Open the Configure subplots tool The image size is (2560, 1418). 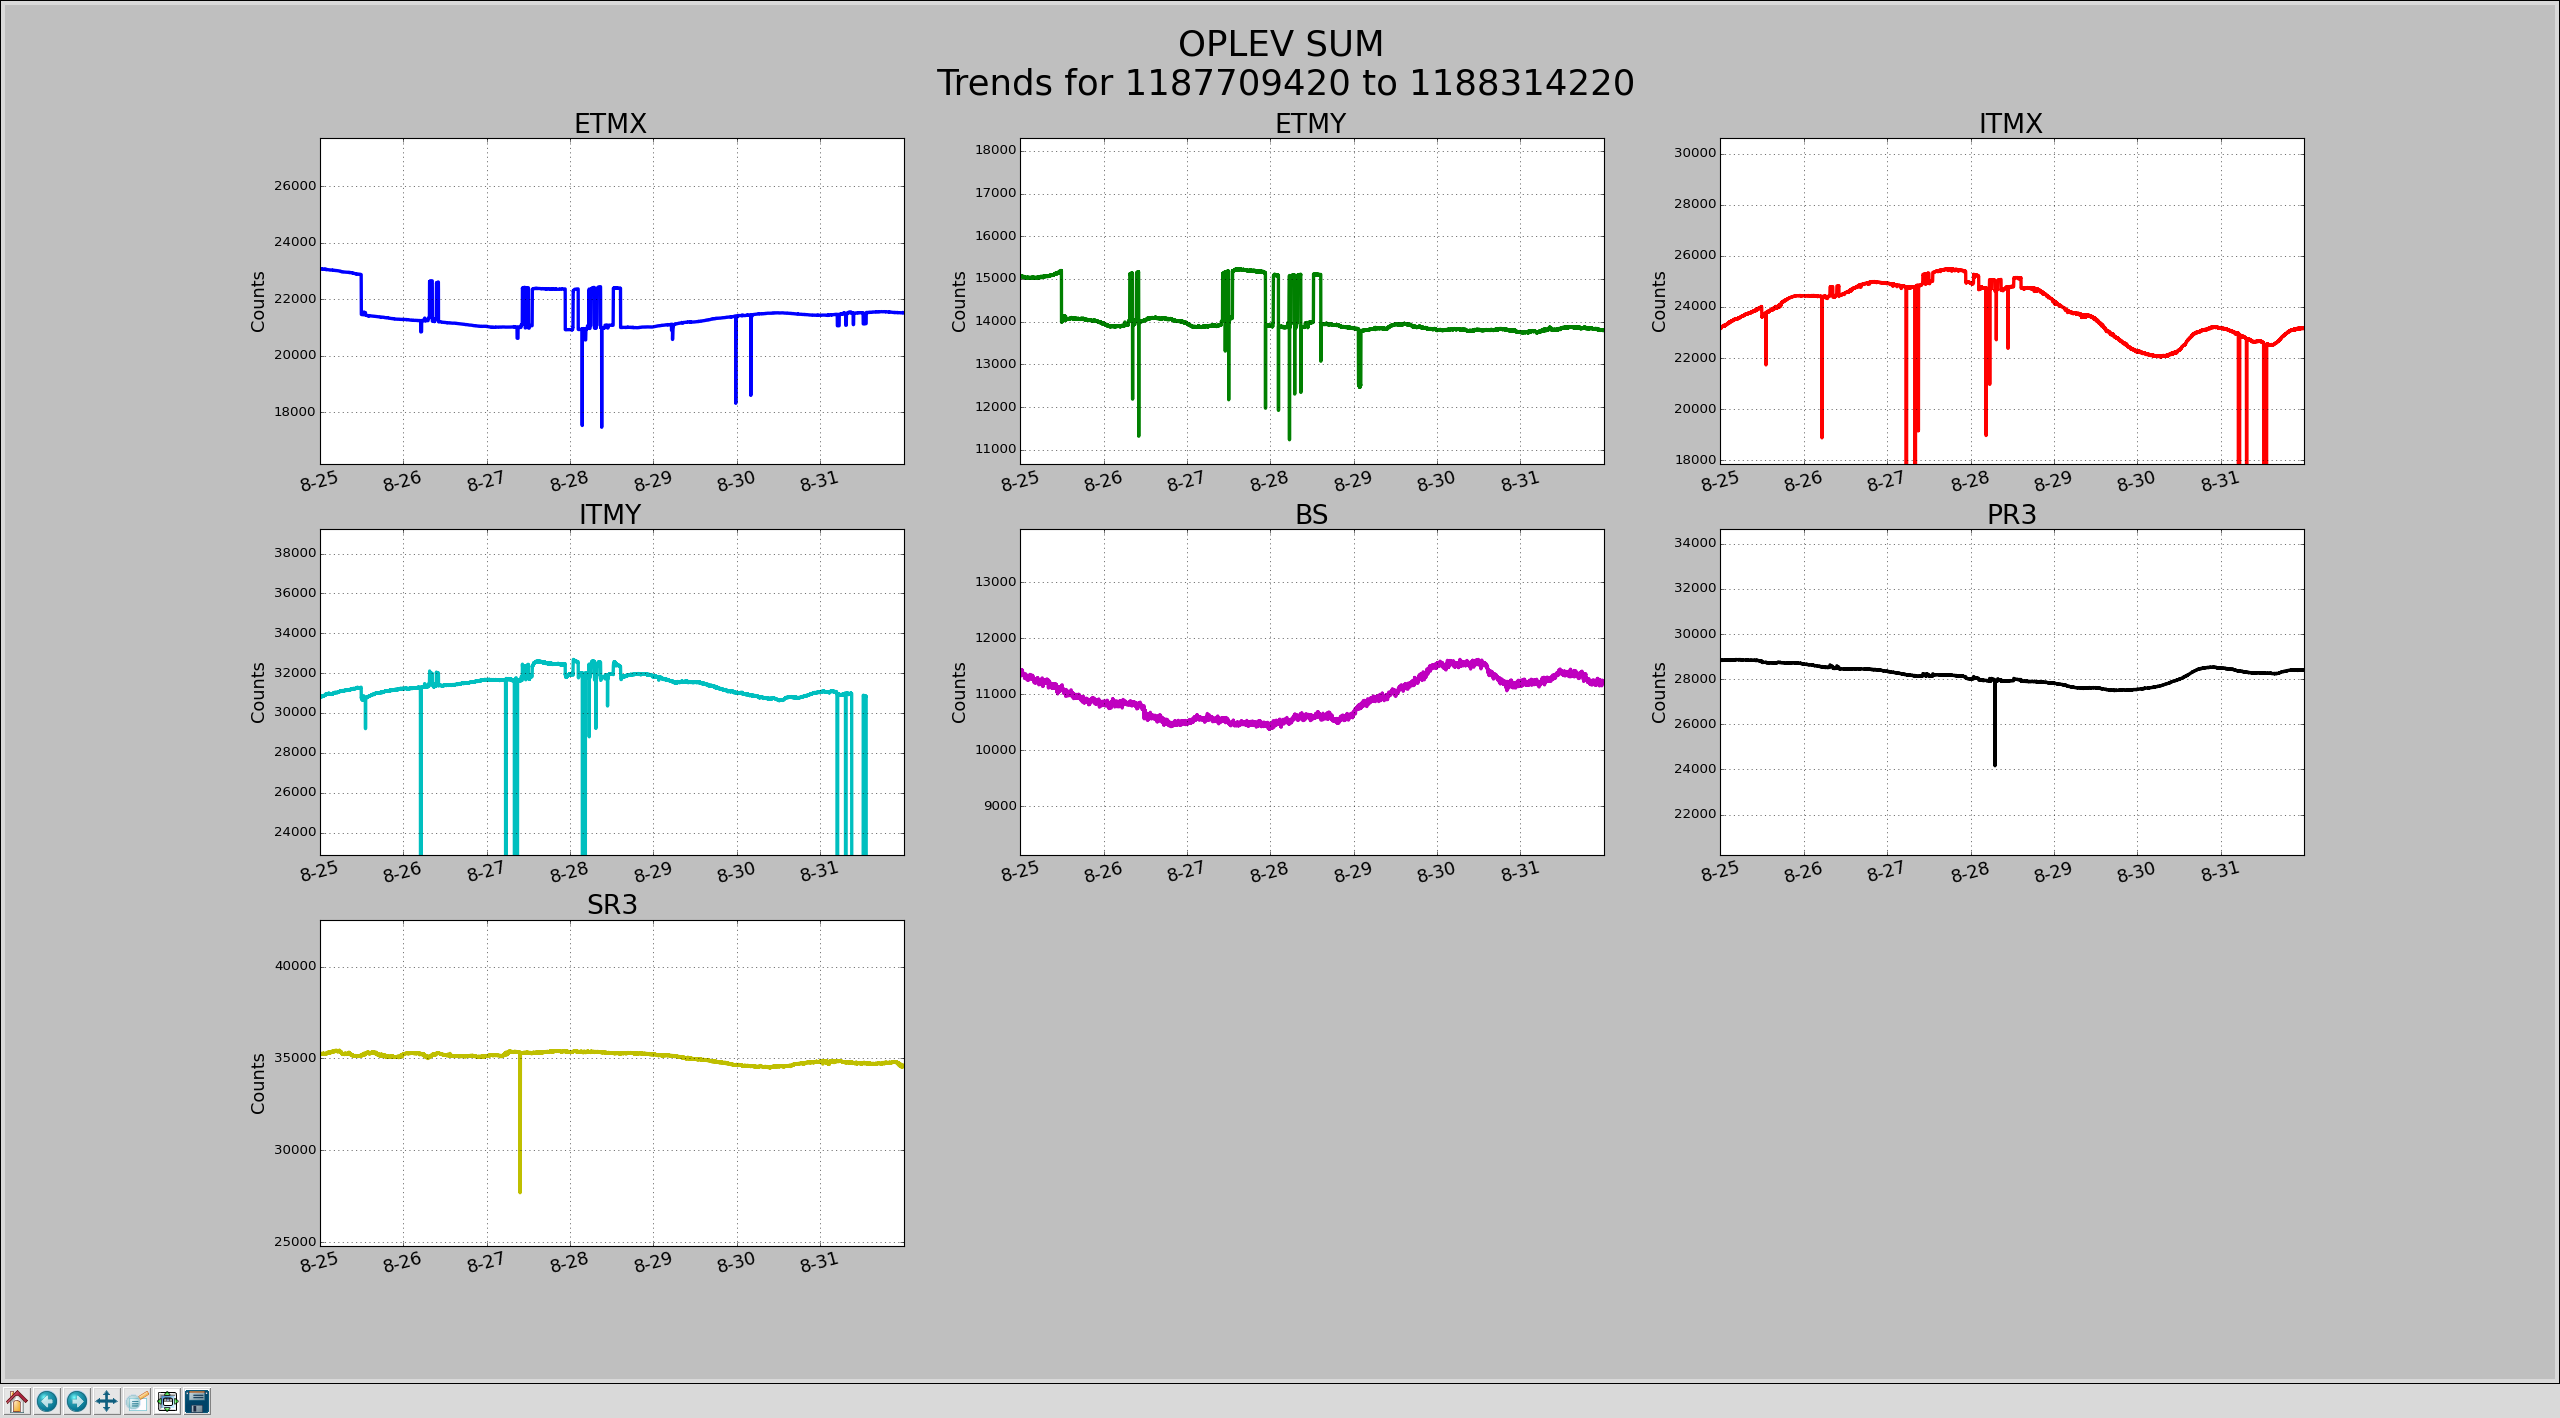pos(168,1401)
